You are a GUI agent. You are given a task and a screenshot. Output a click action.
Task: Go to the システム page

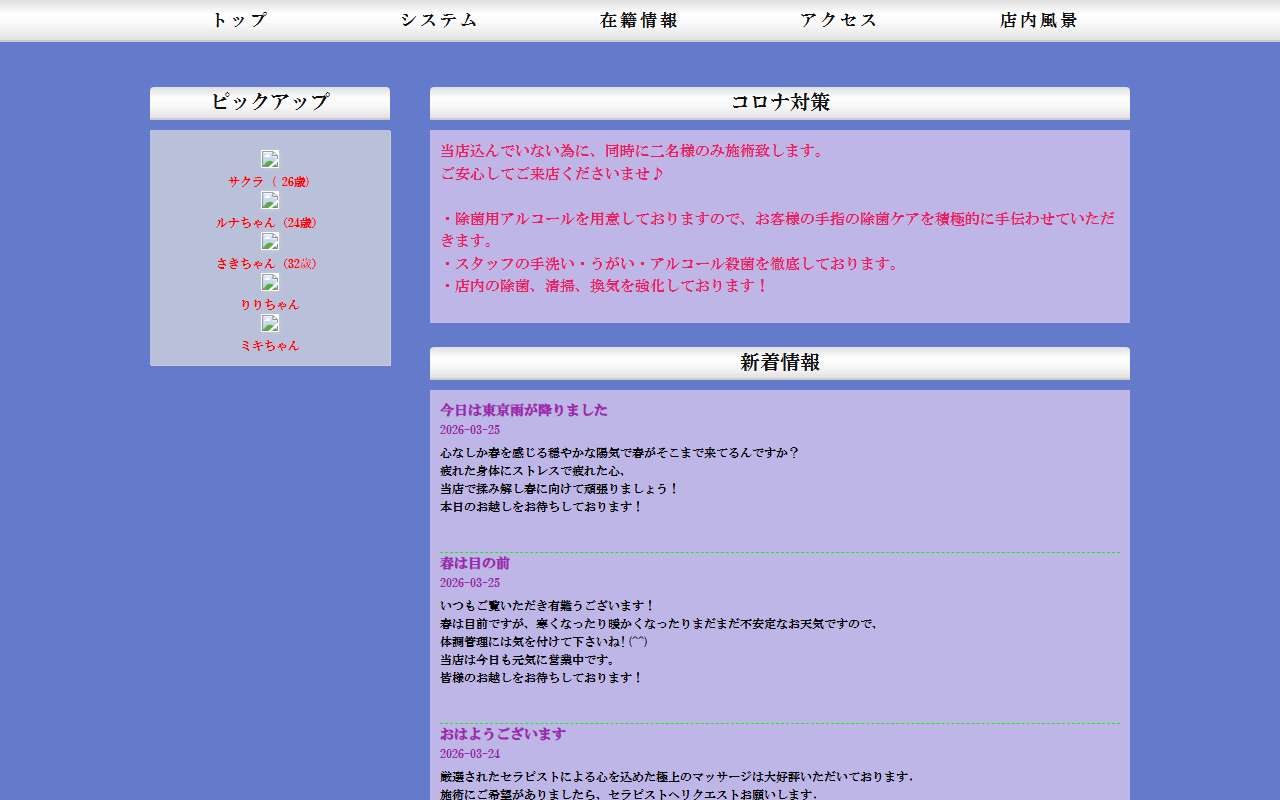coord(439,20)
